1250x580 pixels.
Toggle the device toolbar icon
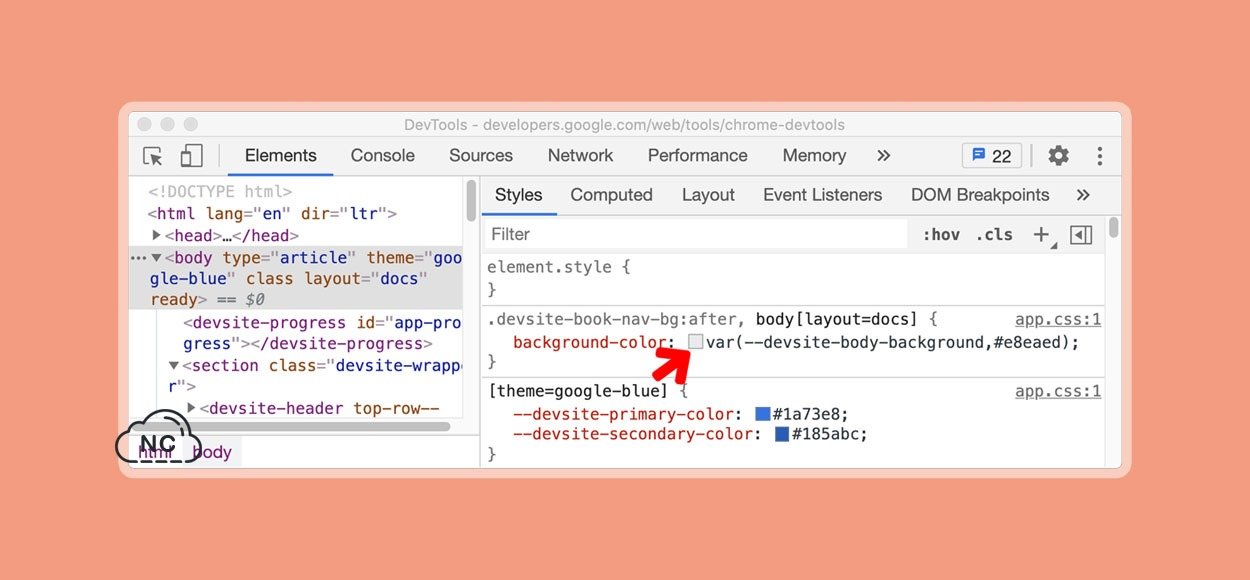tap(191, 156)
